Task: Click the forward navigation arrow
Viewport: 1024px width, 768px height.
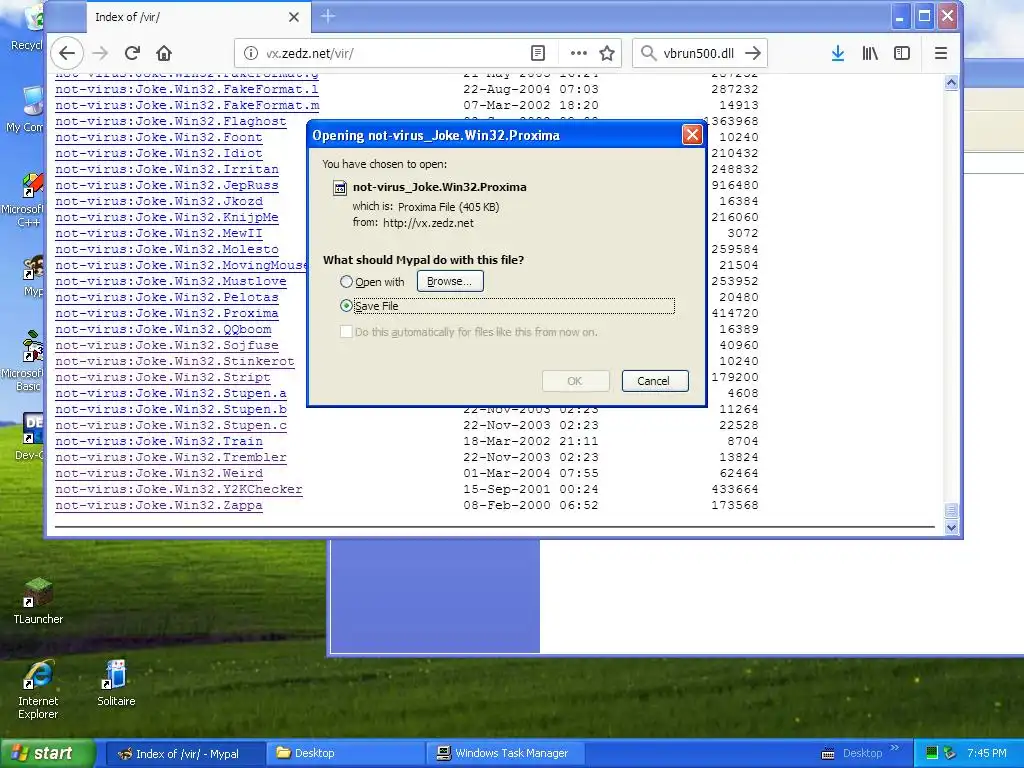Action: 100,54
